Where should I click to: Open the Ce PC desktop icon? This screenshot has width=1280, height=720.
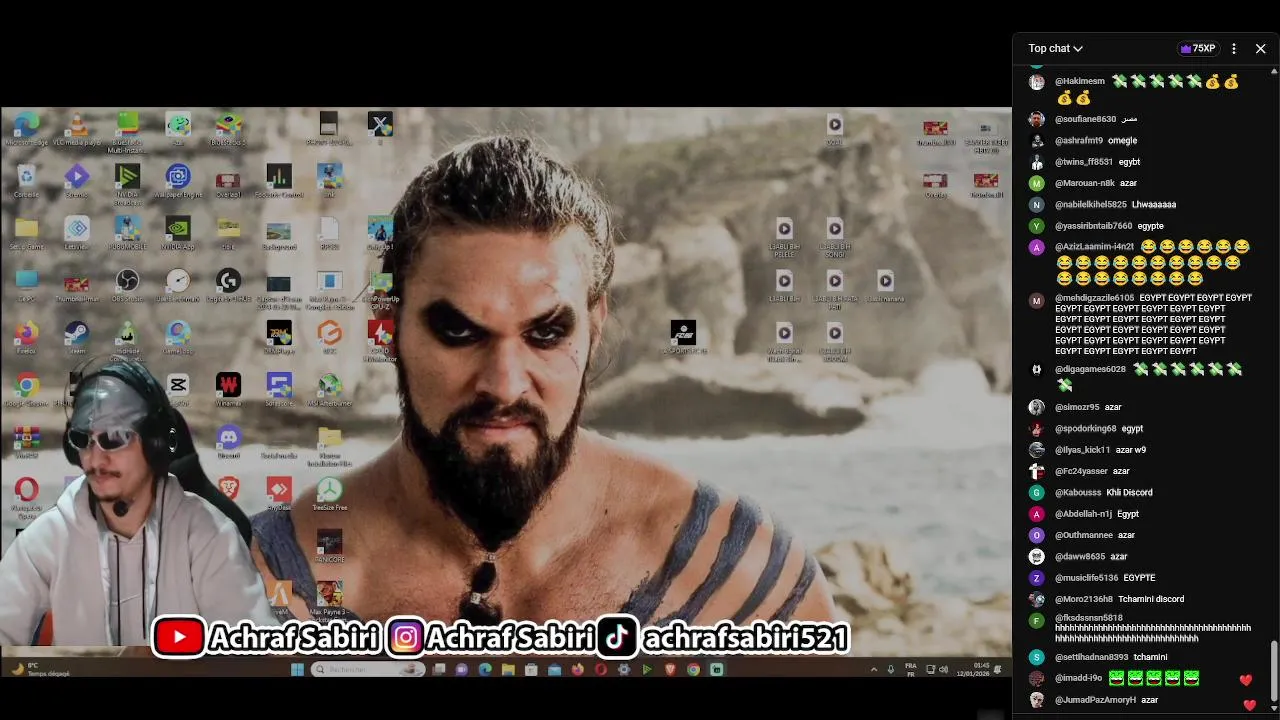point(26,285)
